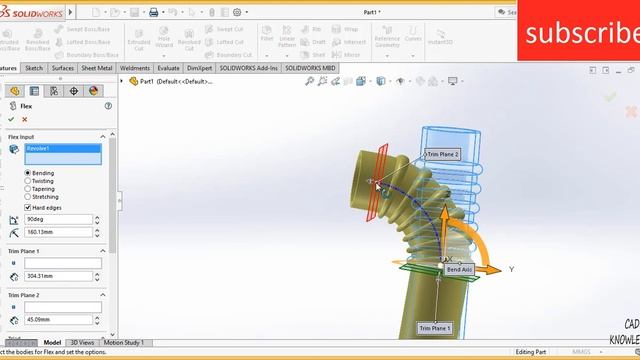Expand the SOLIDWORKS menu arrow
Viewport: 640px width, 360px height.
(70, 12)
